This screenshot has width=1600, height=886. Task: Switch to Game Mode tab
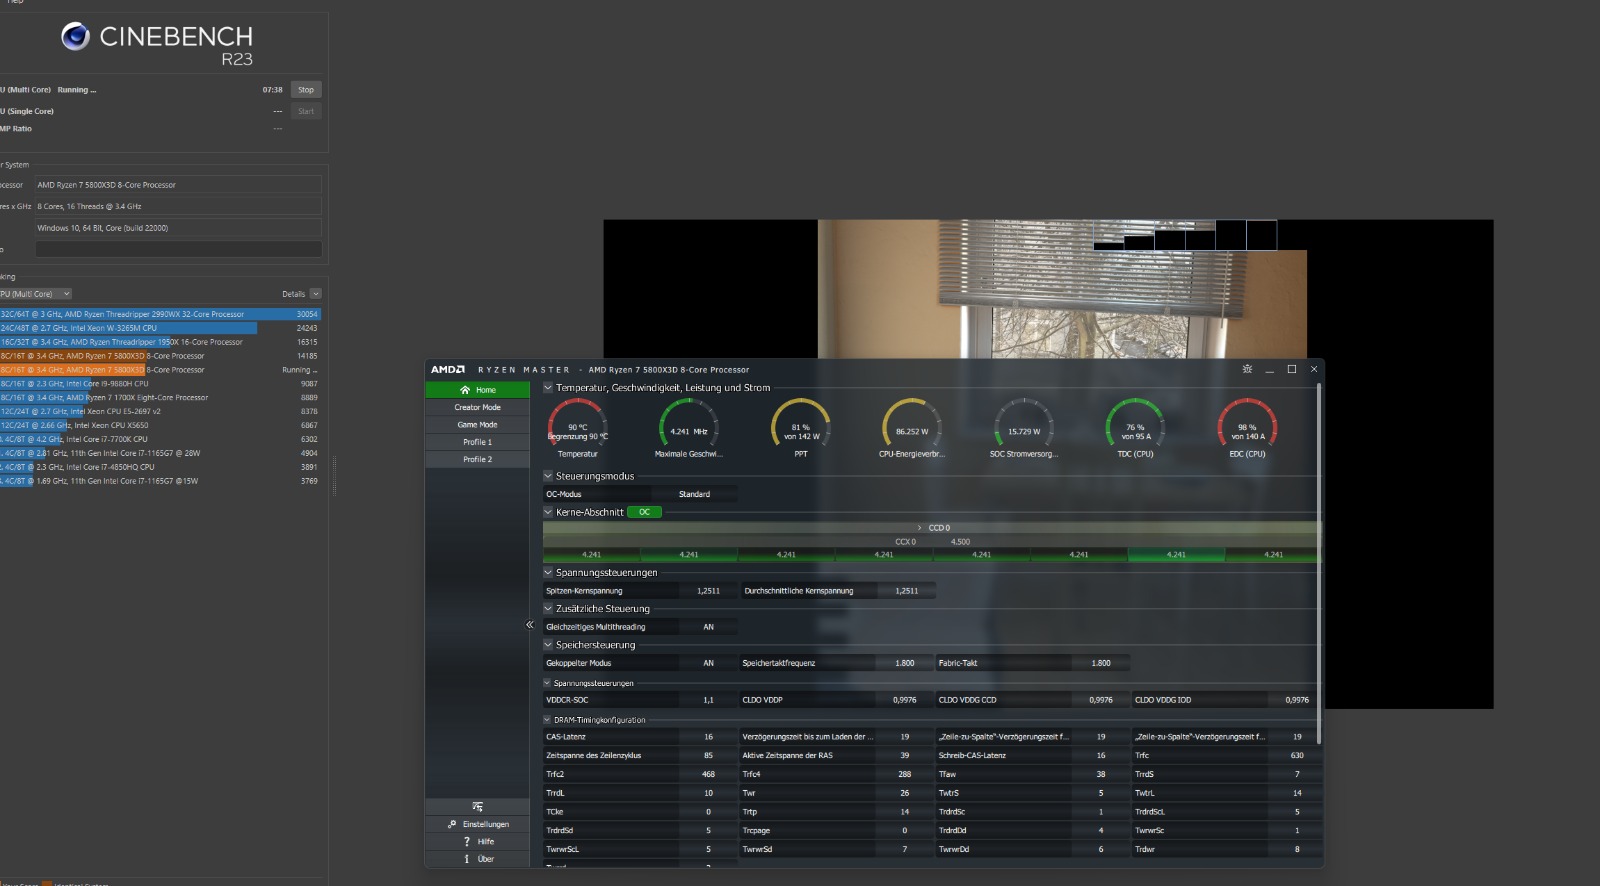[477, 425]
